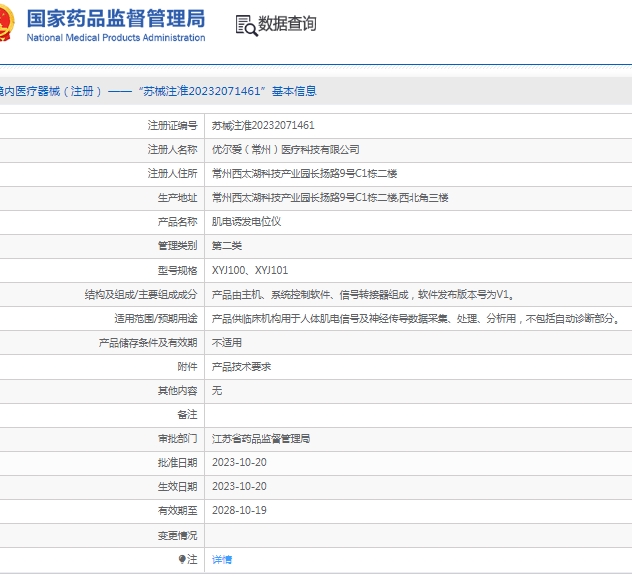
Task: Click the 其他内容 label
Action: coord(177,390)
